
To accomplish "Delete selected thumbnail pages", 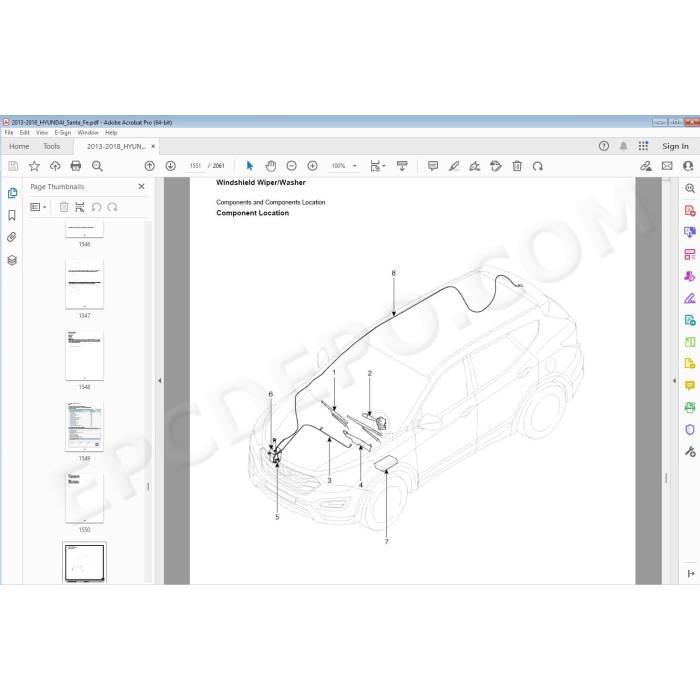I will (x=64, y=207).
